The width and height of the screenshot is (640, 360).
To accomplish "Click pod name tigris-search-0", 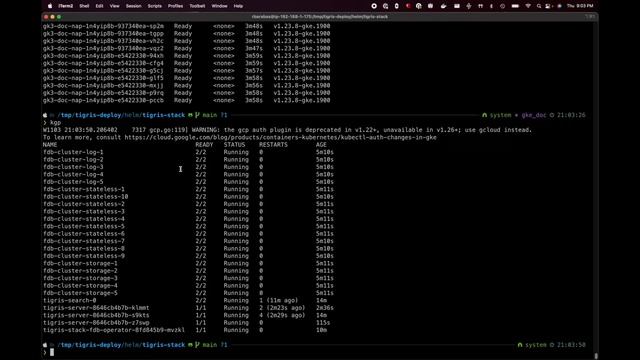I will [69, 300].
